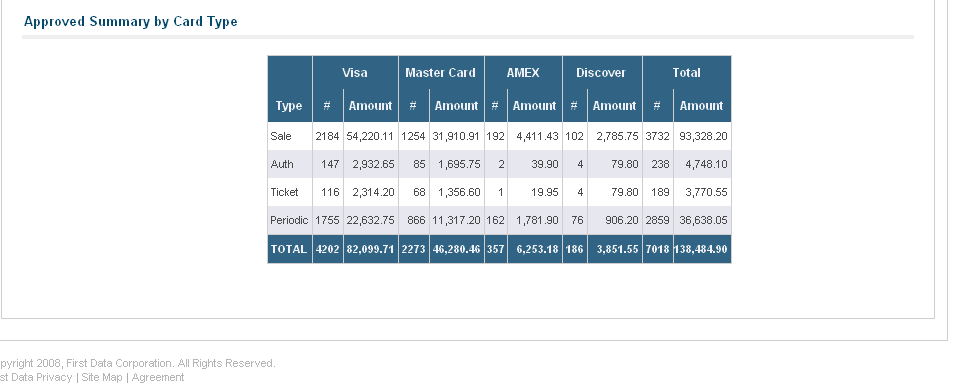957x387 pixels.
Task: Click the Total column header
Action: coord(686,73)
